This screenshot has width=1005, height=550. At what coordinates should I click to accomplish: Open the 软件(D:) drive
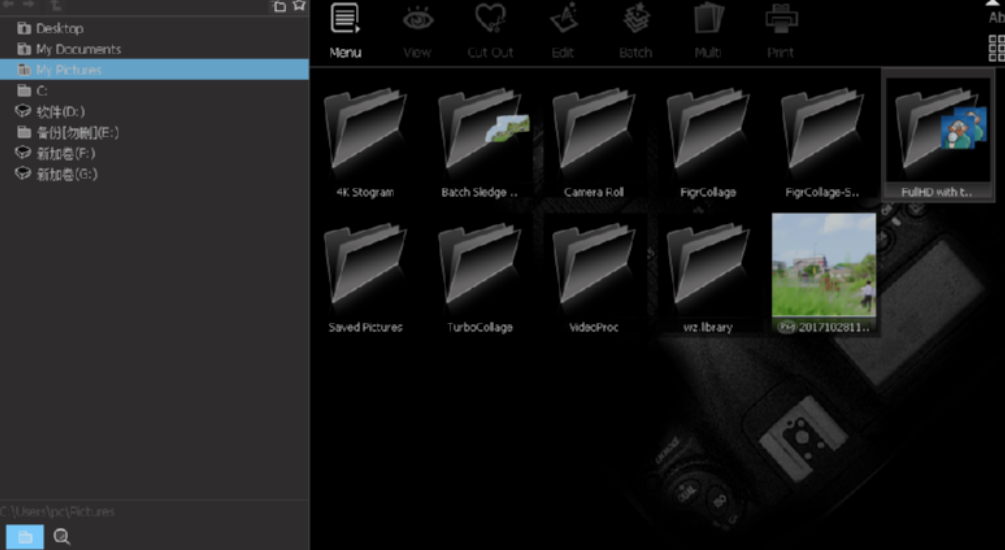point(60,111)
